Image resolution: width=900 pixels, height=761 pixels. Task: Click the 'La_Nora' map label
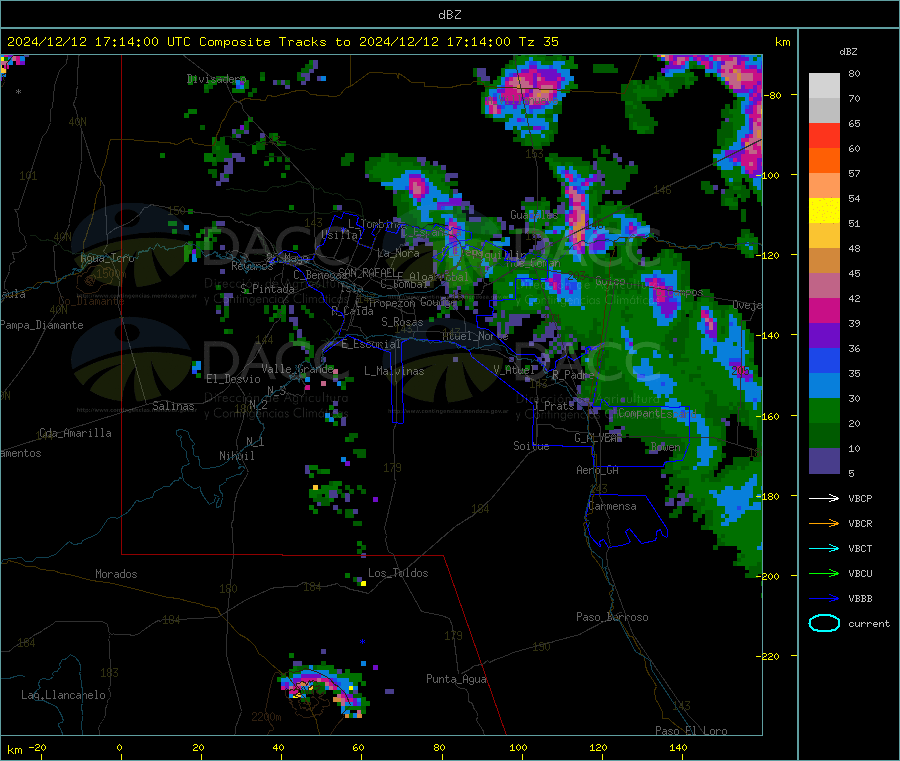click(398, 253)
